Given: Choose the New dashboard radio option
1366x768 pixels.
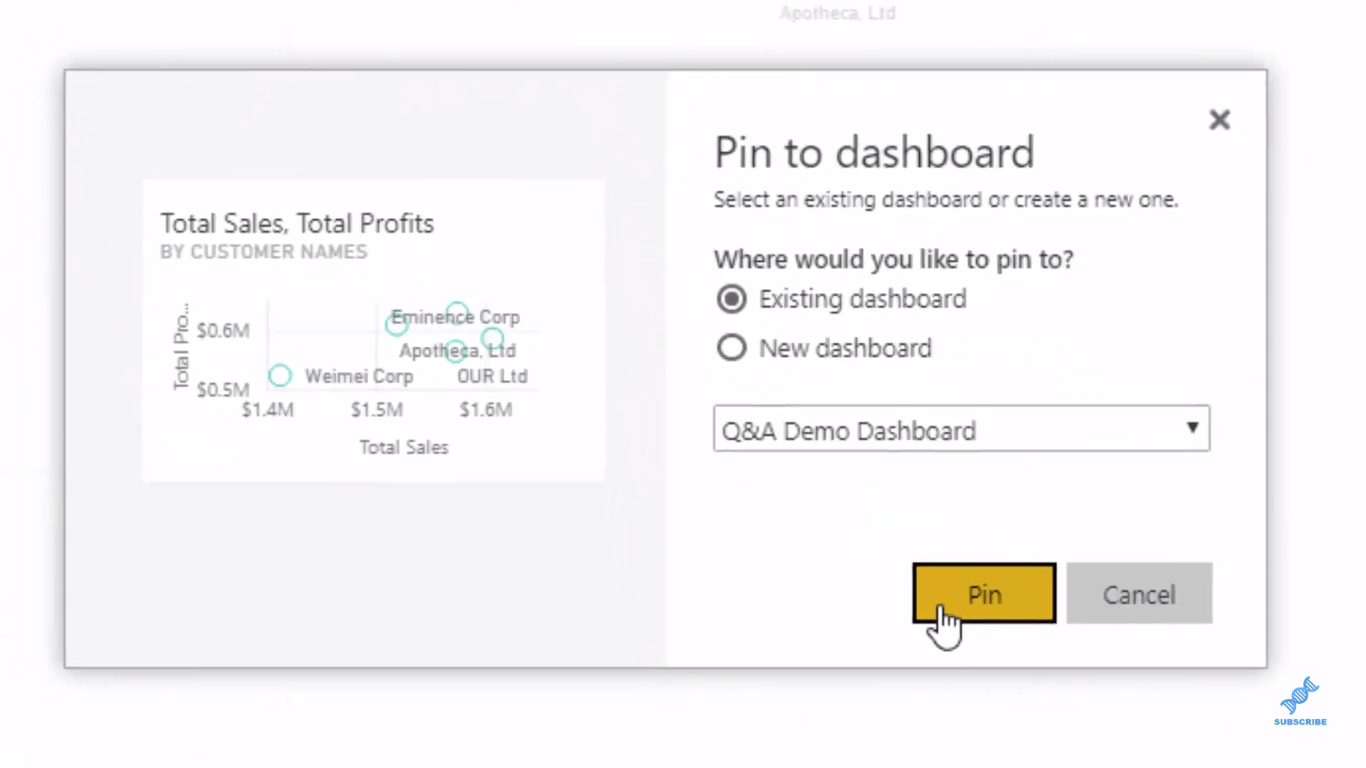Looking at the screenshot, I should pyautogui.click(x=732, y=348).
